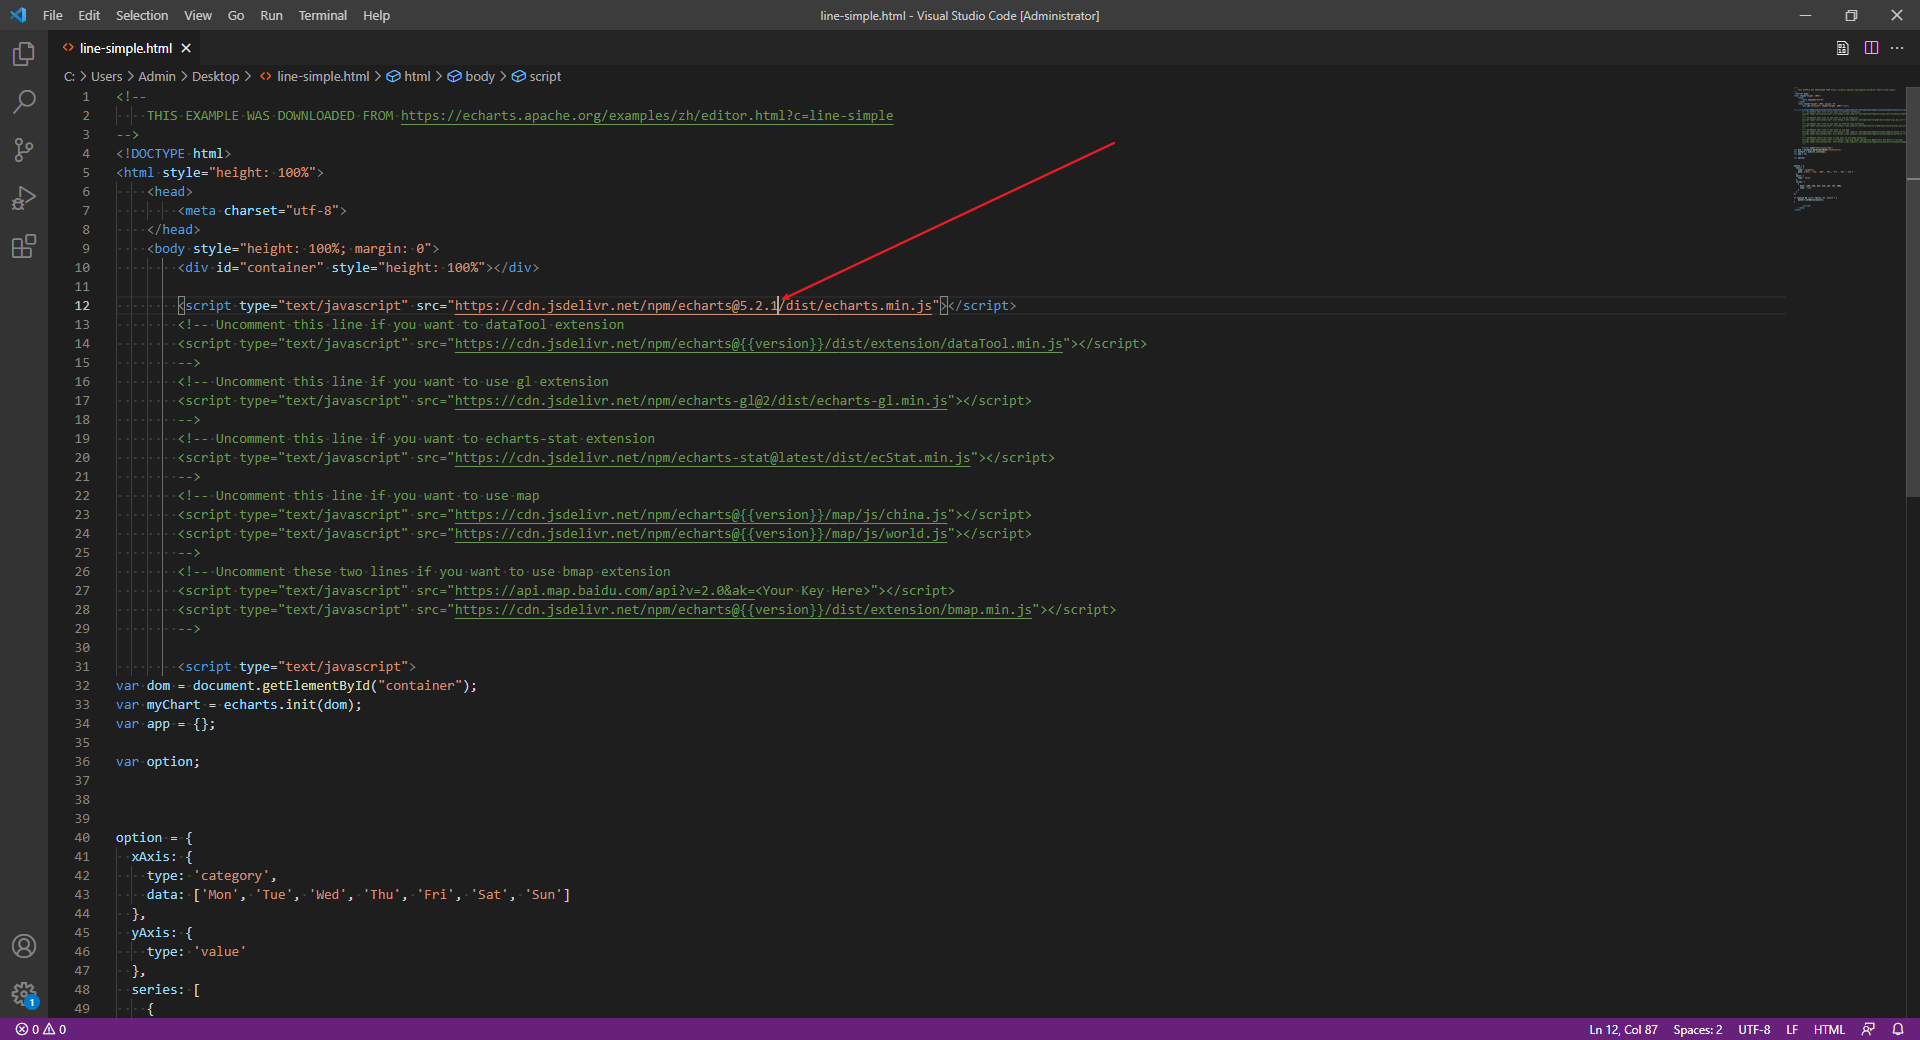Open the Accounts menu icon
1920x1040 pixels.
[x=24, y=946]
